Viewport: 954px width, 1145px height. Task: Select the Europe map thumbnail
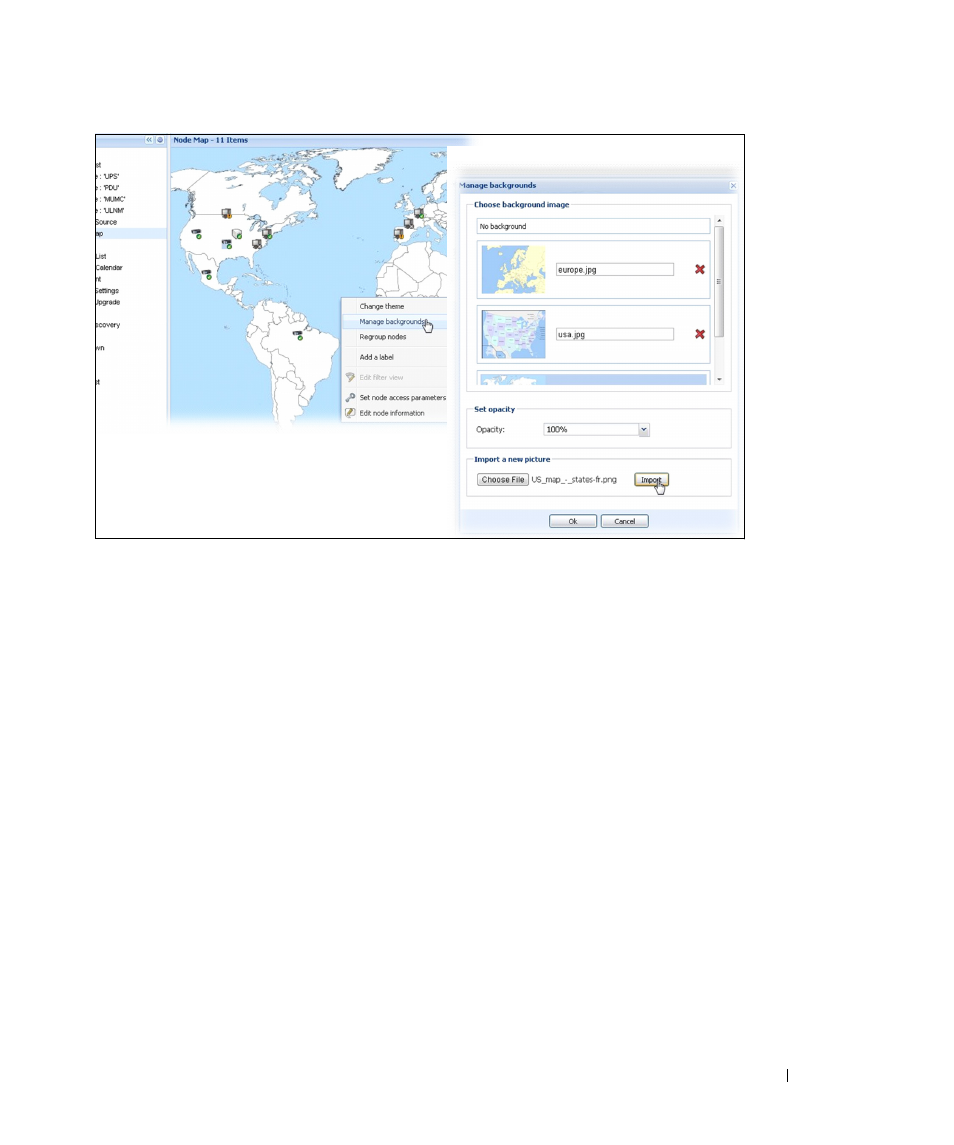514,269
